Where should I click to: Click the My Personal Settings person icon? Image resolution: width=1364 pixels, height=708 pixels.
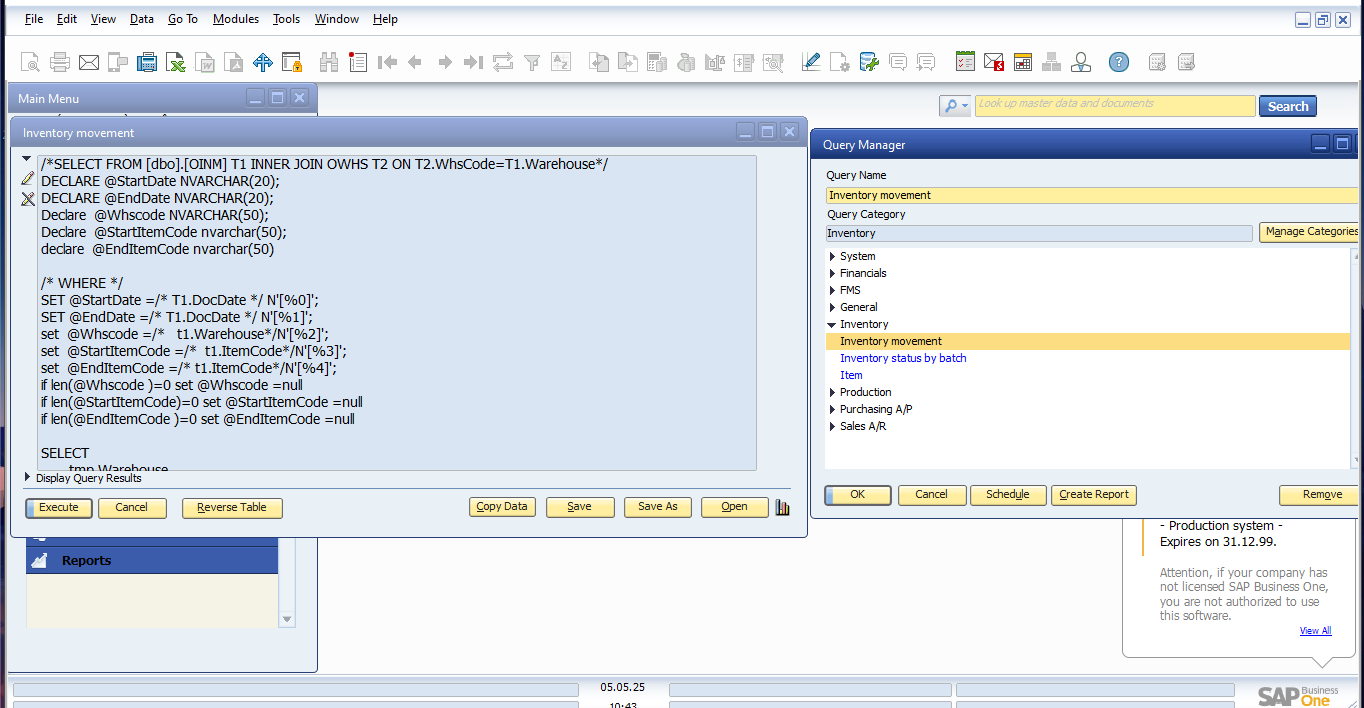click(1080, 62)
